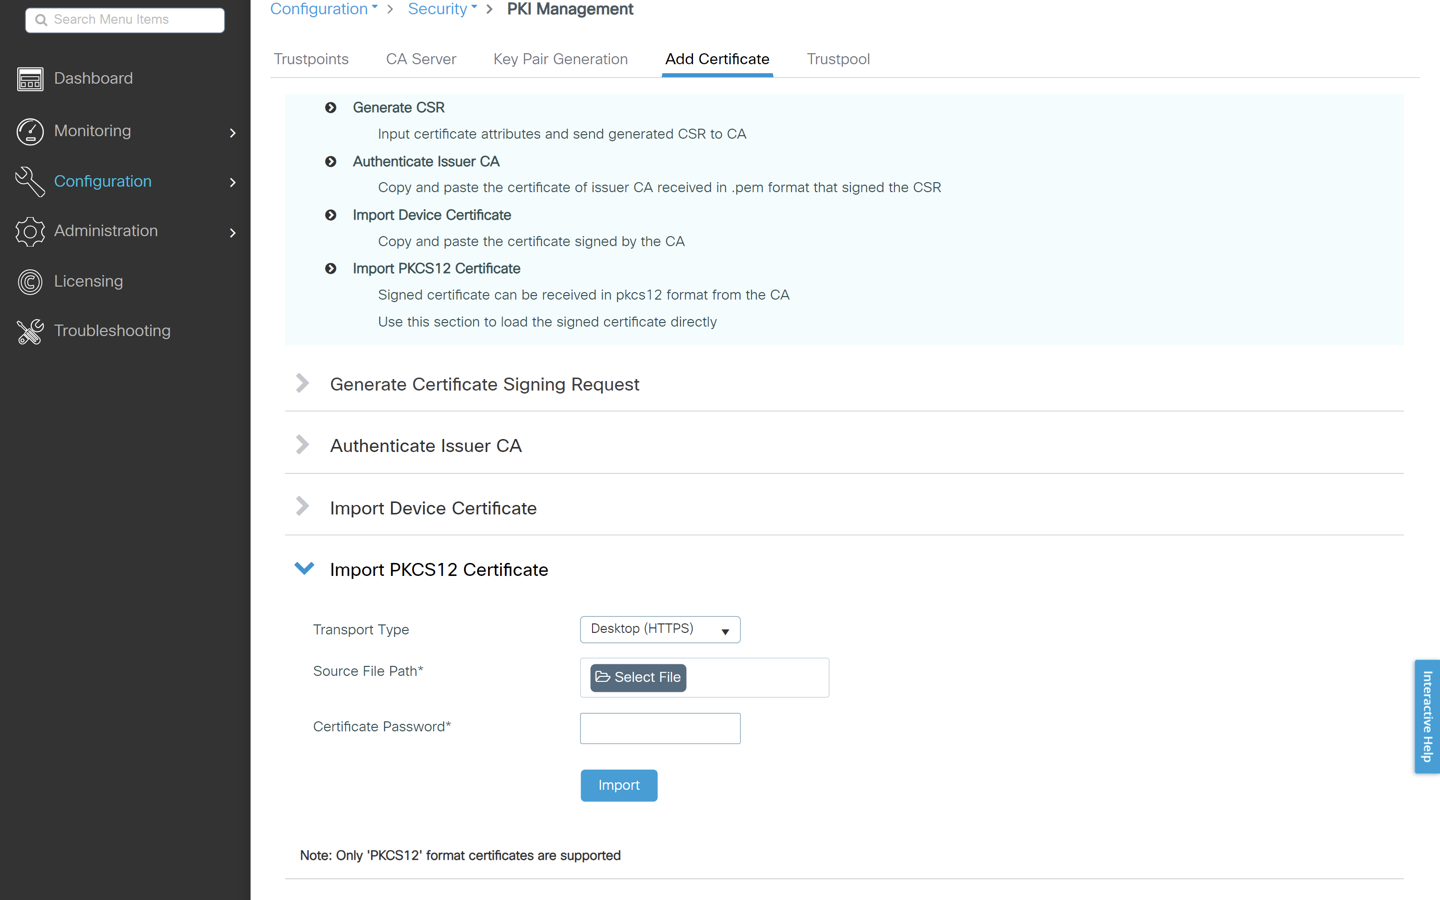Open the Interactive Help side panel
Image resolution: width=1440 pixels, height=900 pixels.
pos(1427,716)
